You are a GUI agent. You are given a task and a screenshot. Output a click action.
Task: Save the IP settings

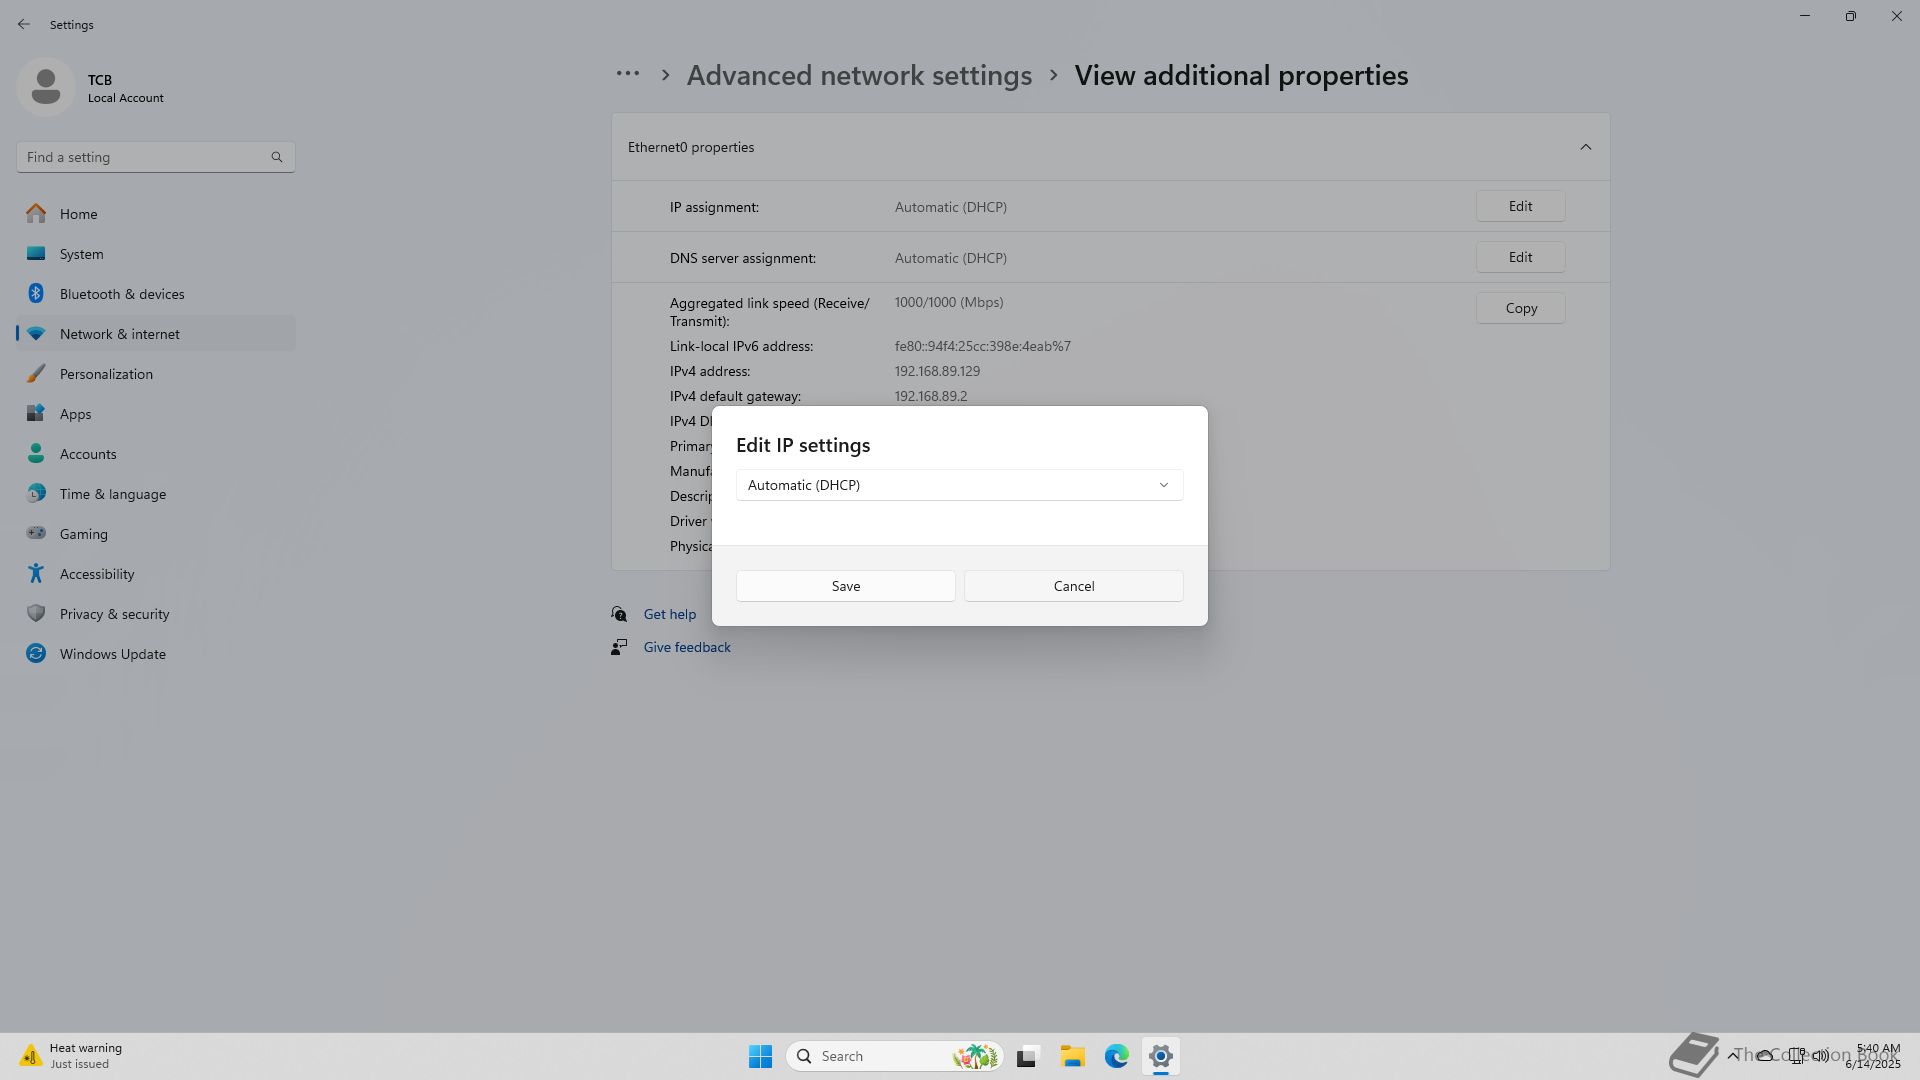[845, 586]
